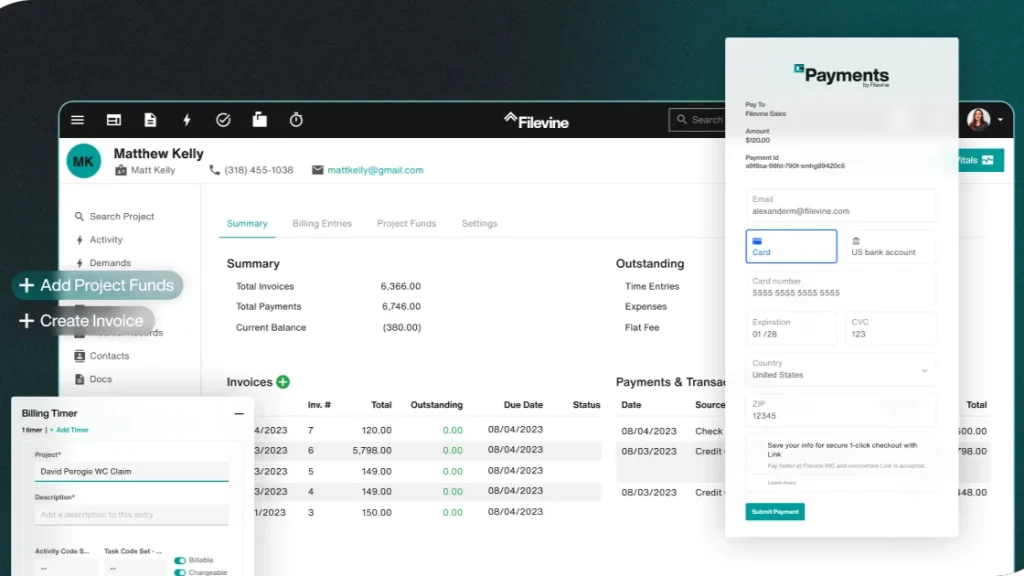This screenshot has height=576, width=1024.
Task: Toggle the Billable switch
Action: [180, 560]
